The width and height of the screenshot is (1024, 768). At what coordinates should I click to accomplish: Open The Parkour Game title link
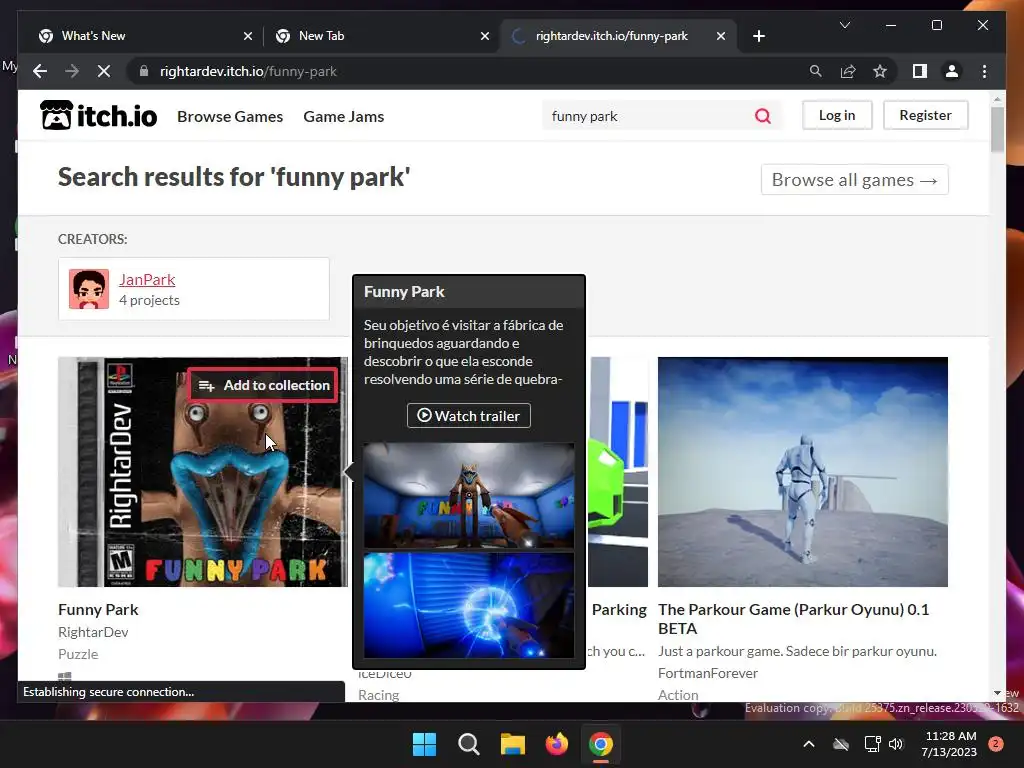(793, 618)
